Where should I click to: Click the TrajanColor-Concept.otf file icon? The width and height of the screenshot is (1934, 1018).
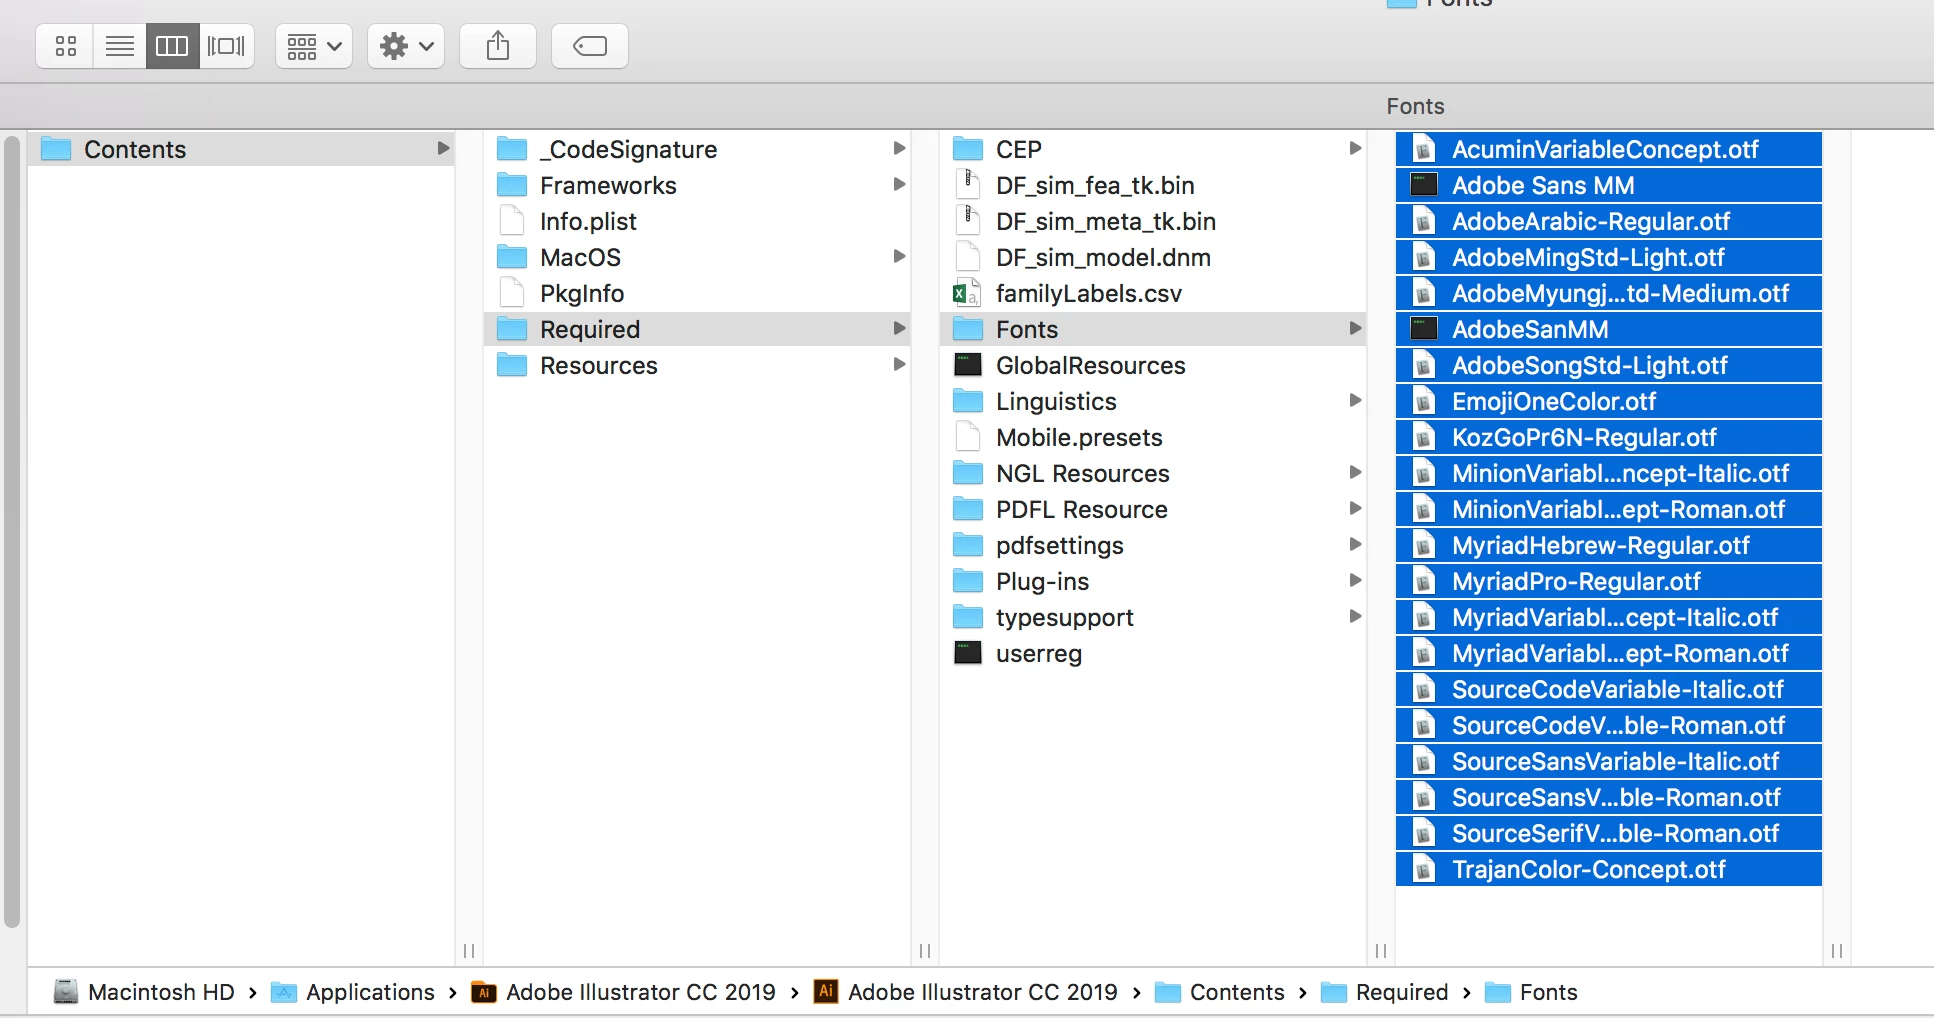tap(1424, 869)
